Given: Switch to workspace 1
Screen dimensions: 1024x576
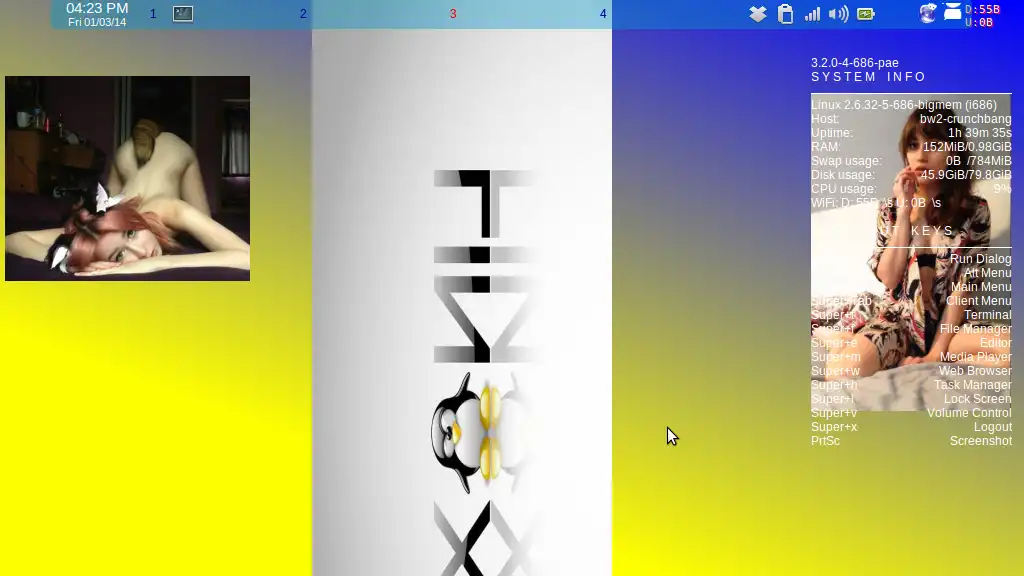Looking at the screenshot, I should point(153,14).
